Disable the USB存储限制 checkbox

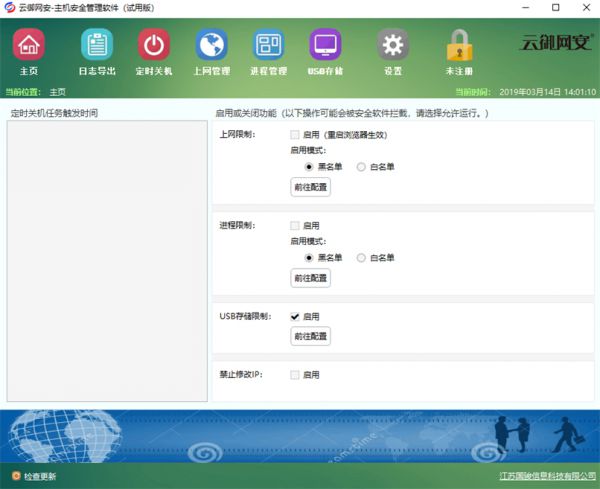[295, 317]
